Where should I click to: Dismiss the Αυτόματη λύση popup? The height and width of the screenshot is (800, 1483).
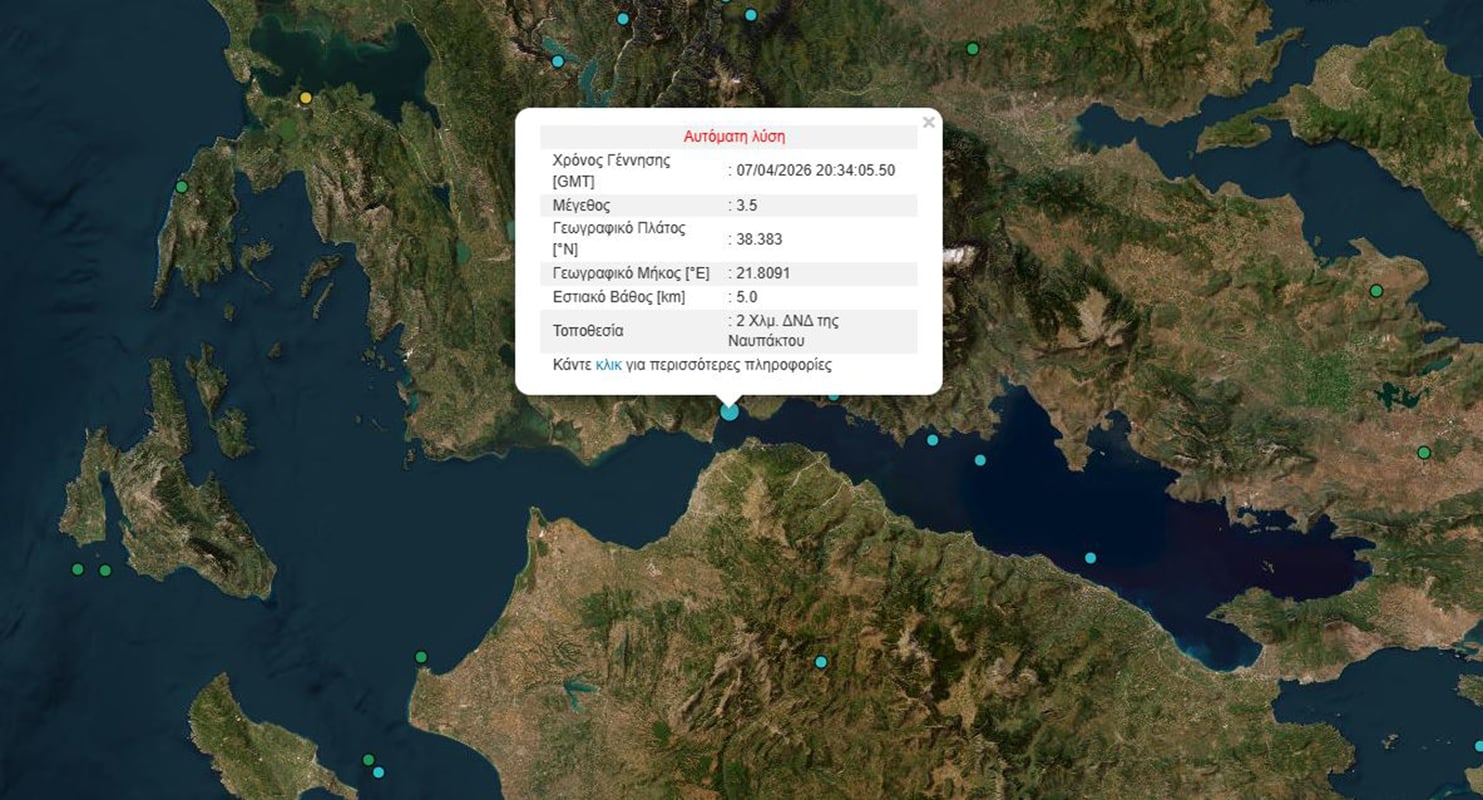[928, 122]
